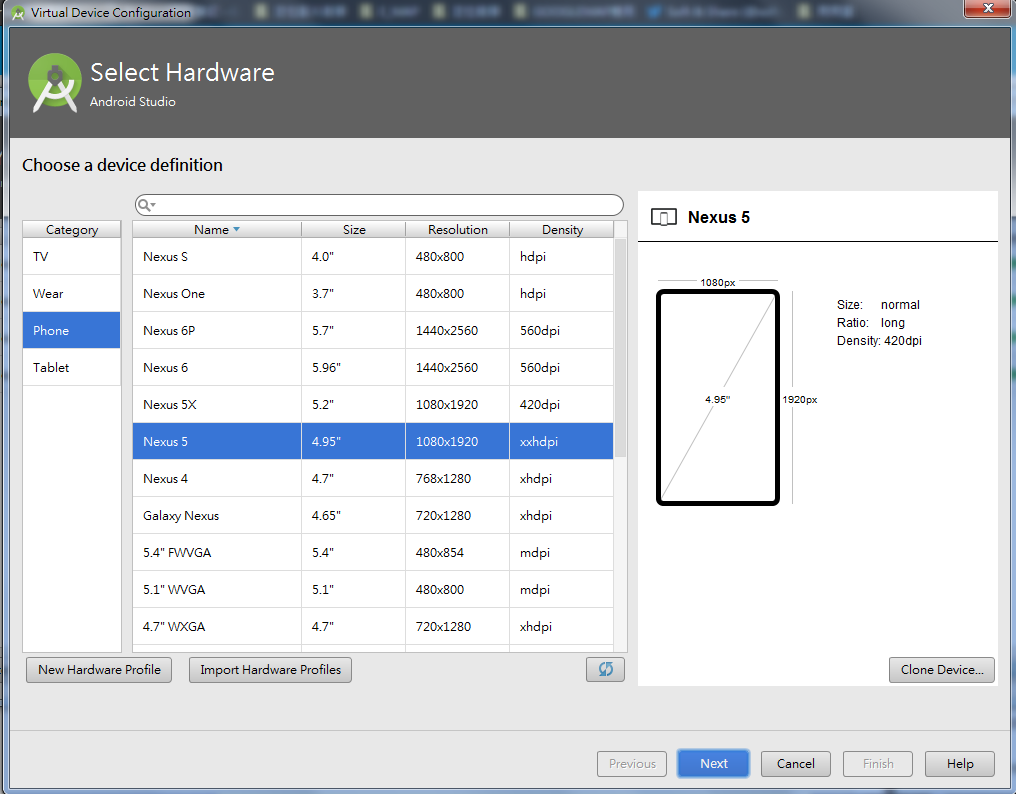Click the Help button

pos(960,764)
